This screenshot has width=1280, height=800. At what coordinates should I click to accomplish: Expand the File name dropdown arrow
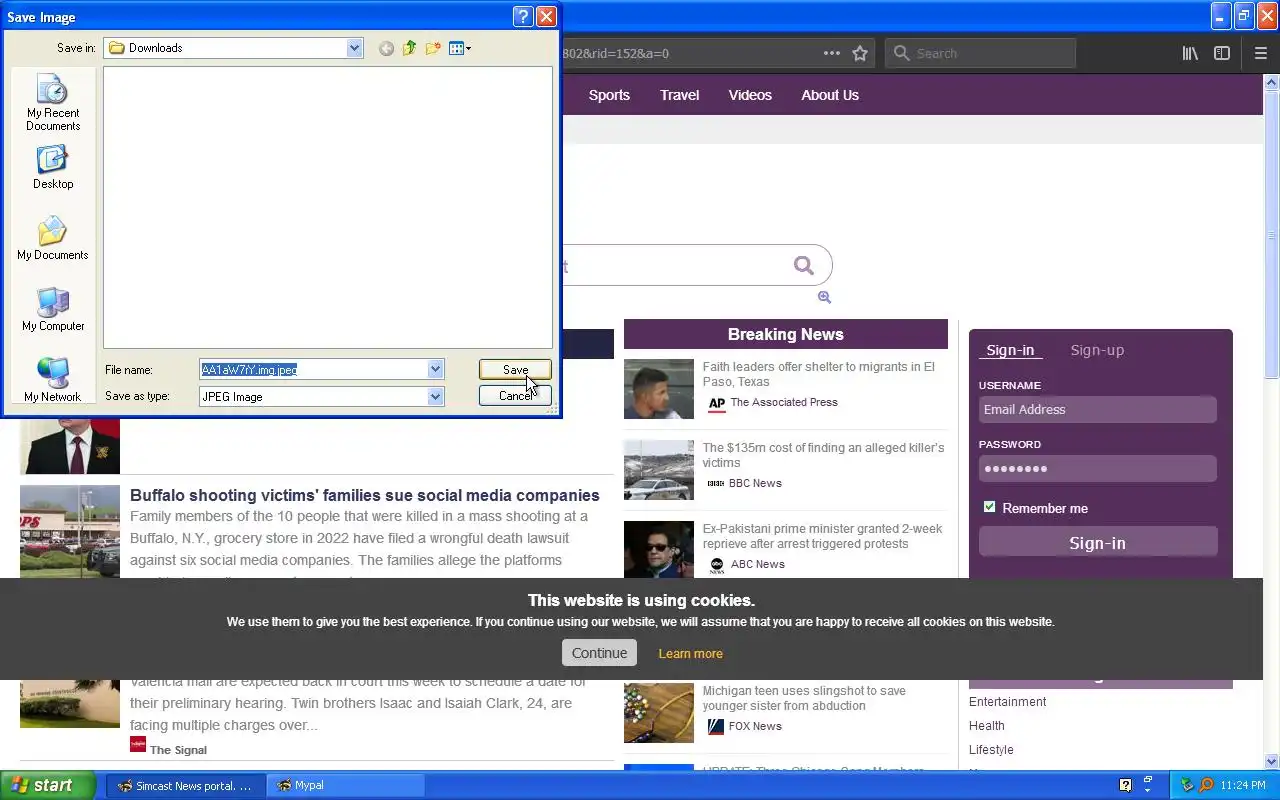[x=435, y=369]
